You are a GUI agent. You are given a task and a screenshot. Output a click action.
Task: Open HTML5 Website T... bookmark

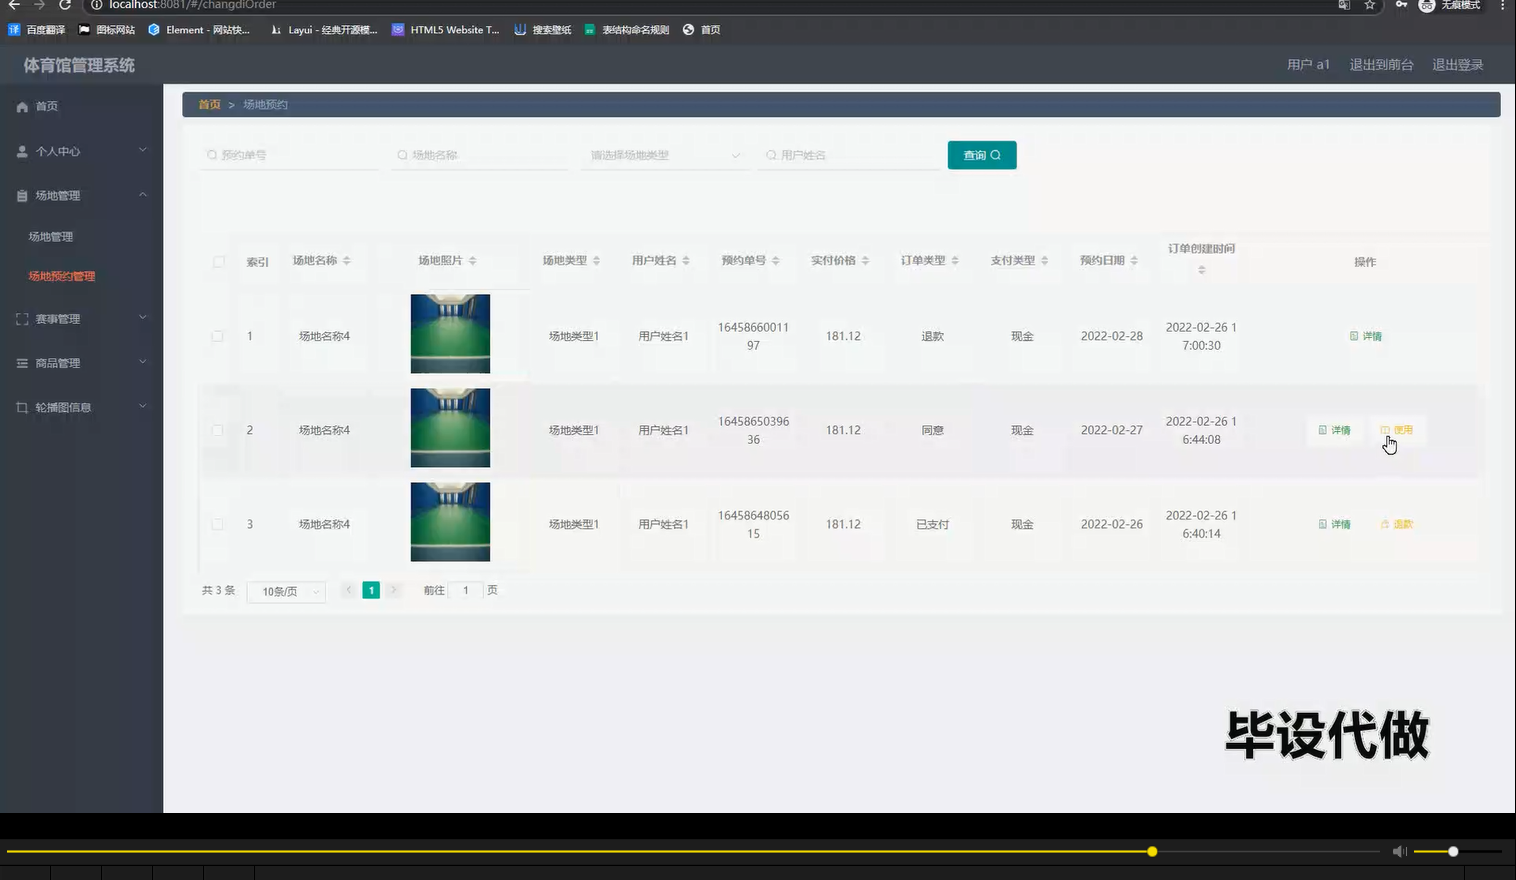(x=445, y=30)
